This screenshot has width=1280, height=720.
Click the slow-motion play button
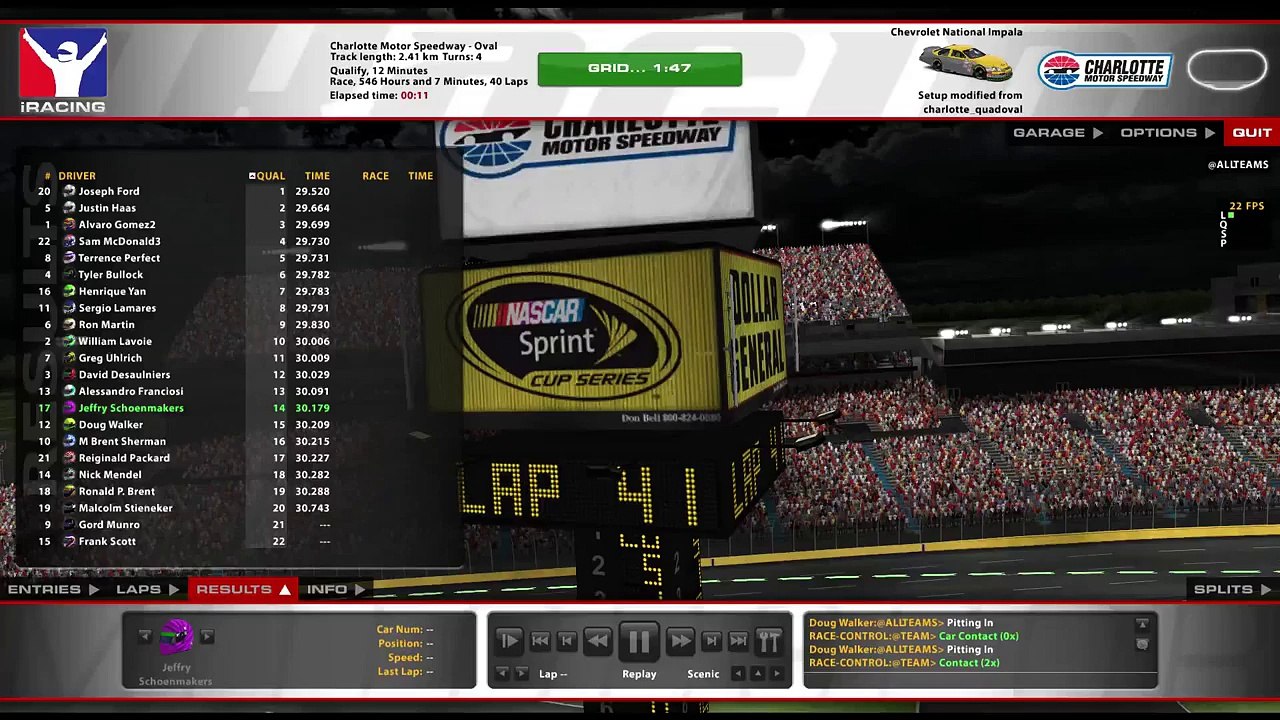coord(508,641)
